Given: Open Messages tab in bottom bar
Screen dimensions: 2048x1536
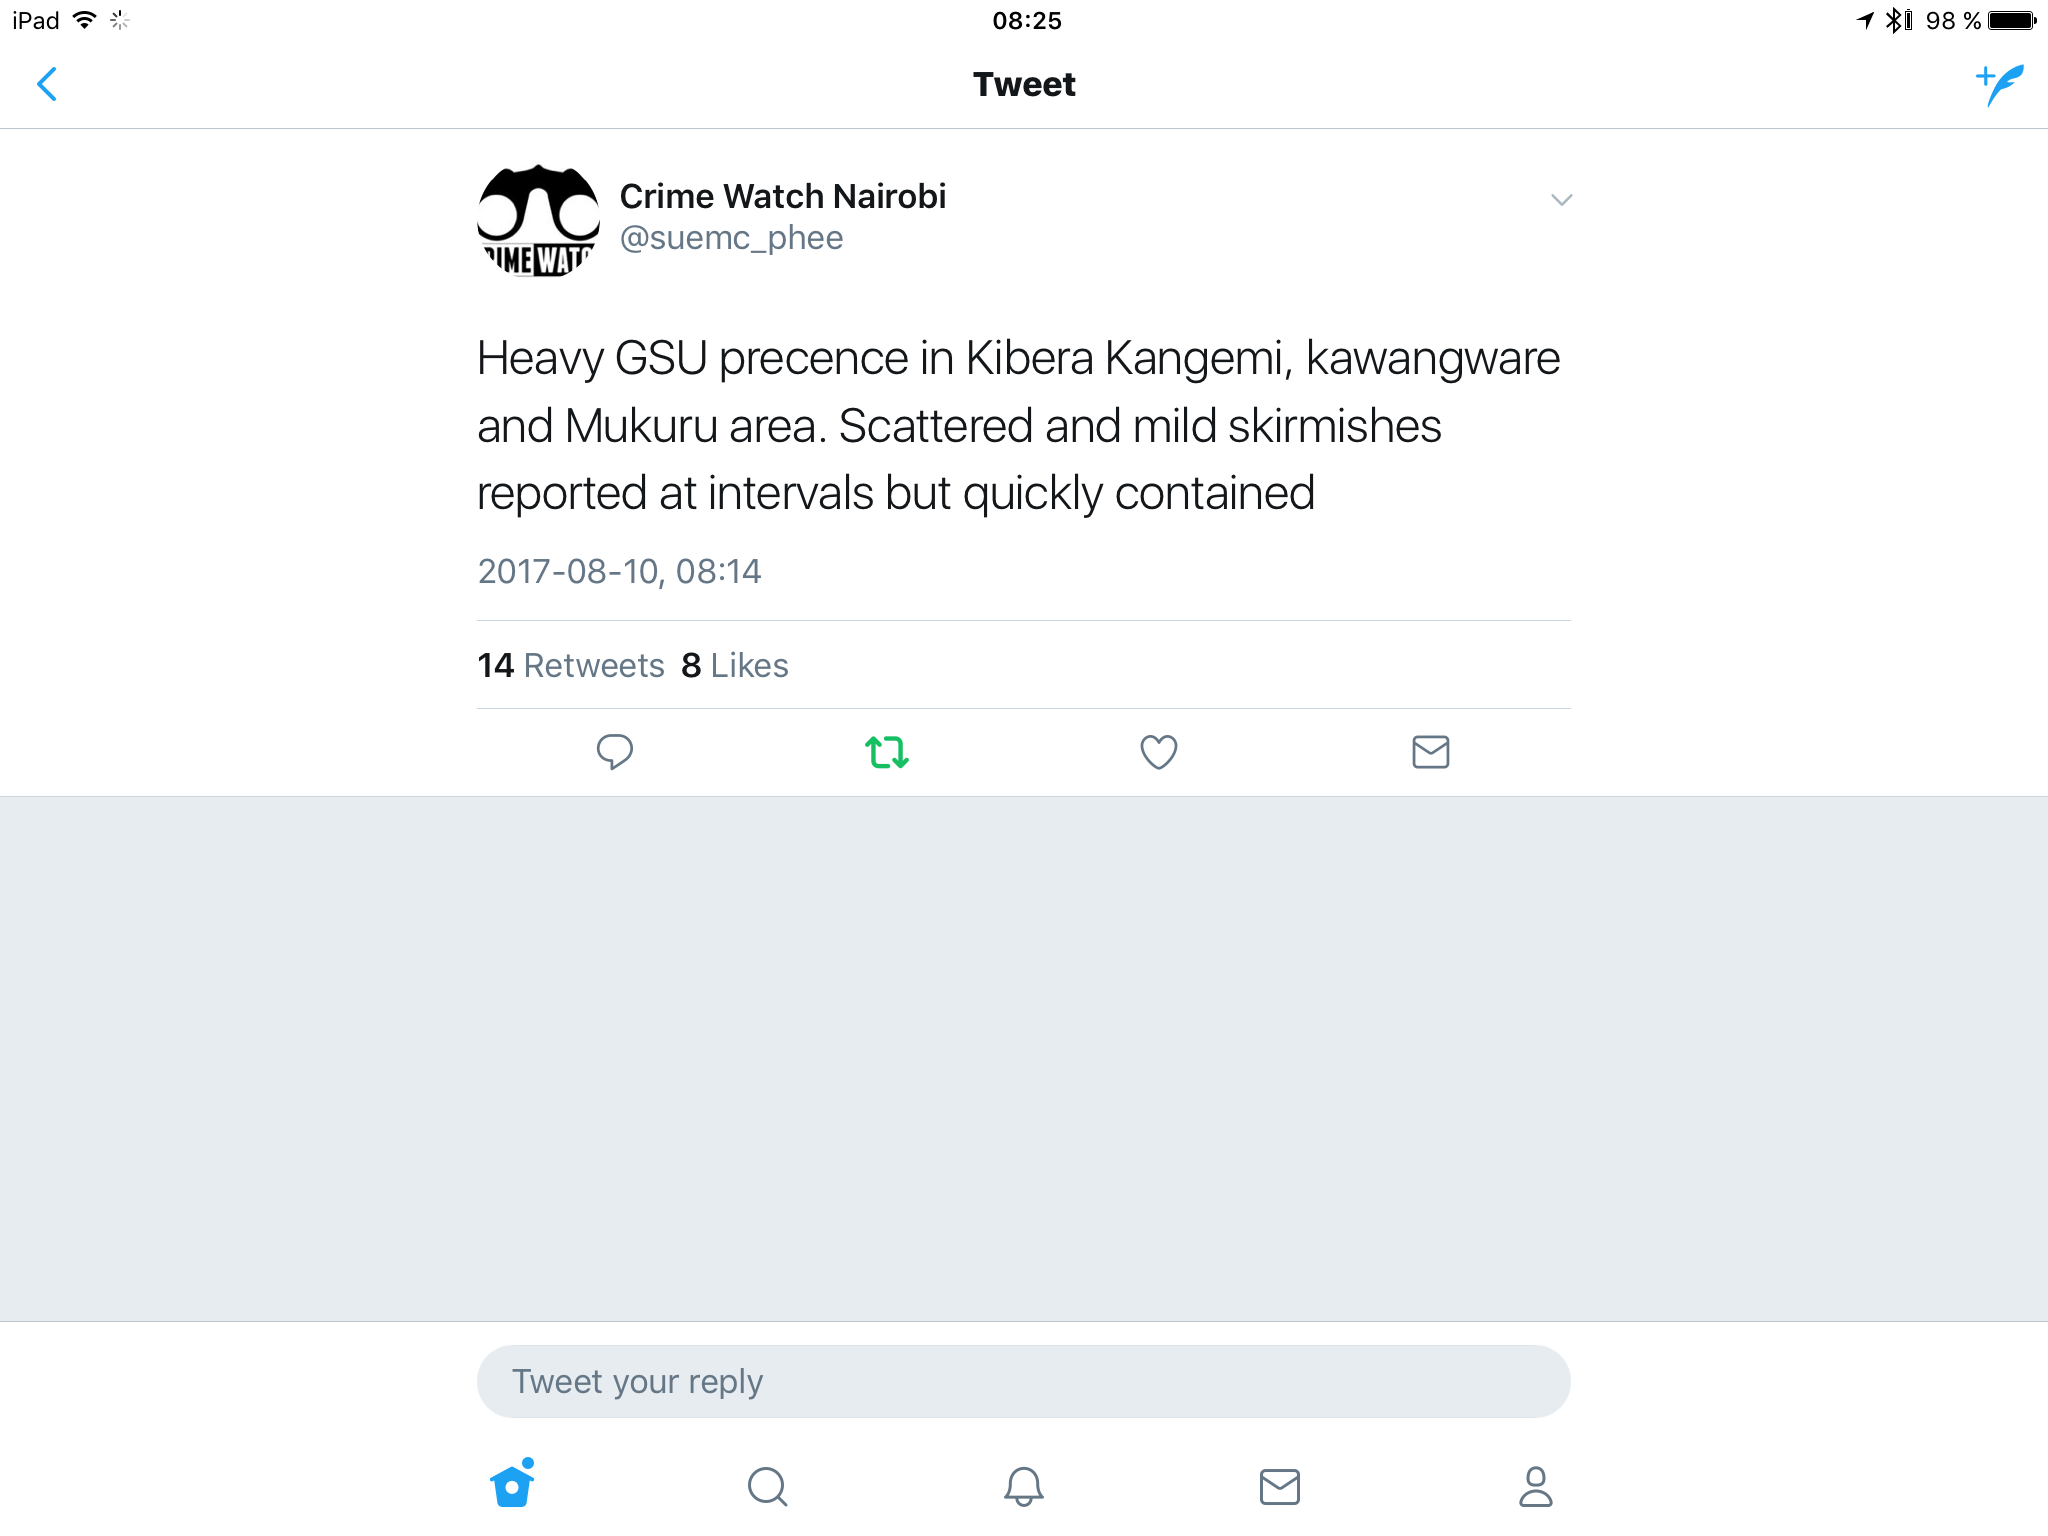Looking at the screenshot, I should click(1280, 1487).
